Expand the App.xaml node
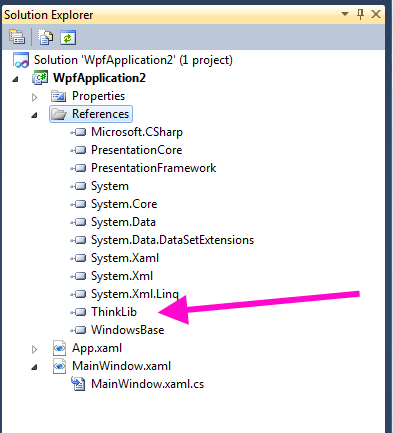Viewport: 393px width, 433px height. pyautogui.click(x=34, y=349)
